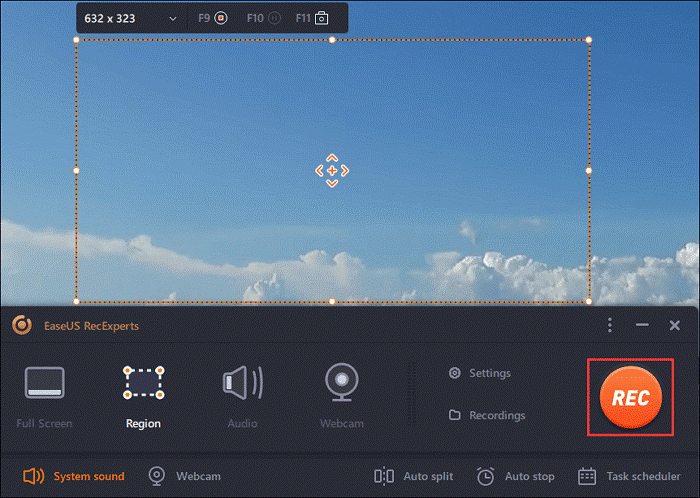Expand the 632 x 323 size dropdown
The height and width of the screenshot is (498, 700).
tap(173, 19)
